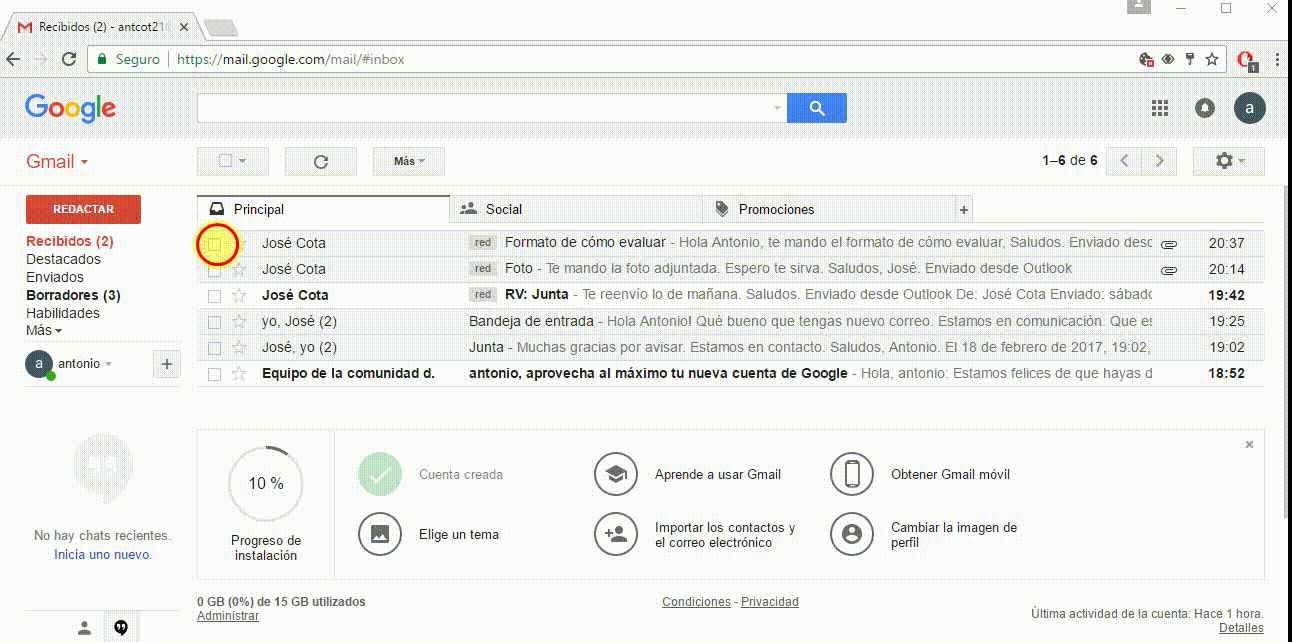The width and height of the screenshot is (1292, 642).
Task: Open the Enviados folder
Action: click(x=55, y=277)
